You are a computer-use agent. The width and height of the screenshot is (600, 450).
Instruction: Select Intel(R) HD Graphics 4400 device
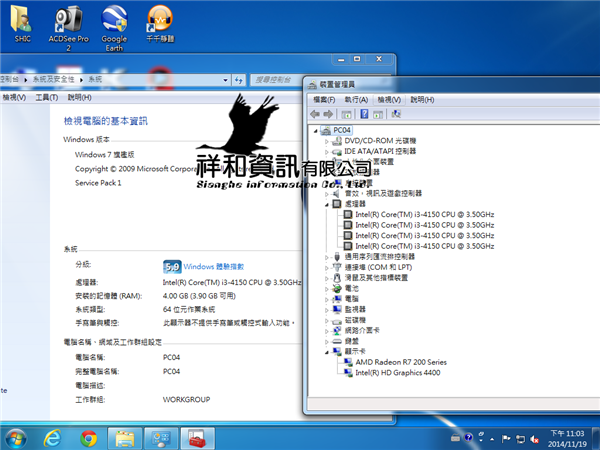tap(398, 372)
